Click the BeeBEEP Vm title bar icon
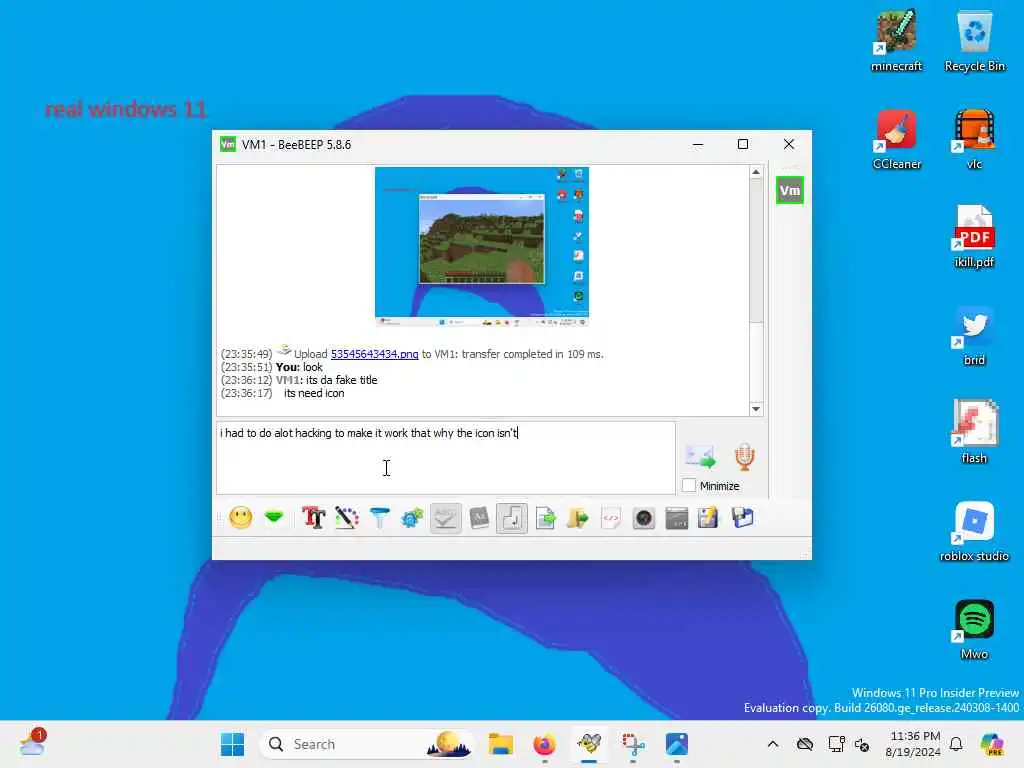 (x=227, y=144)
